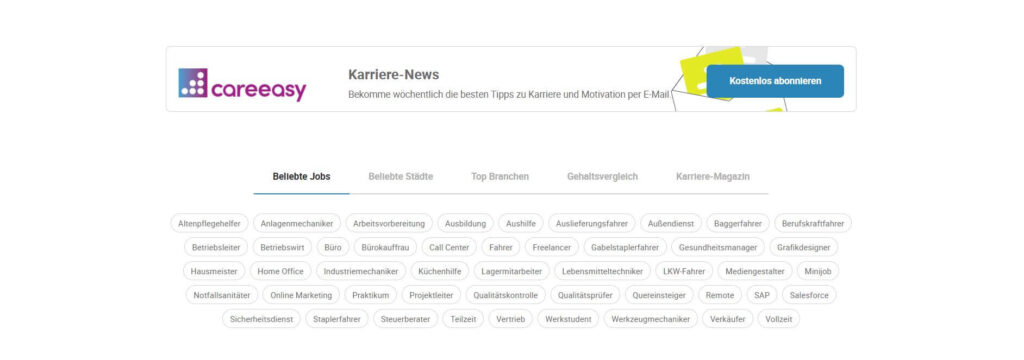
Task: Select the Beliebte Jobs tab
Action: click(302, 176)
